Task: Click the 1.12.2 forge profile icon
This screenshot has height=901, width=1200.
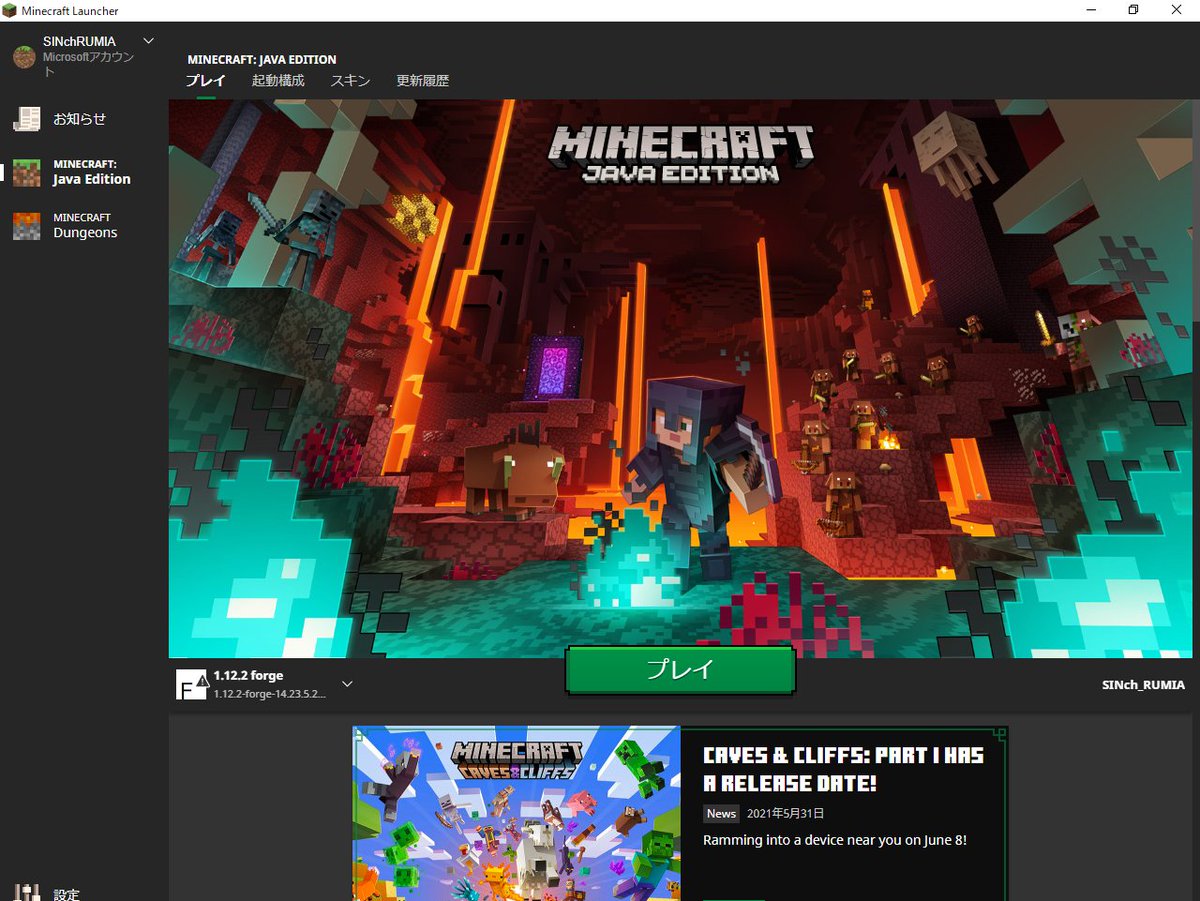Action: click(x=191, y=684)
